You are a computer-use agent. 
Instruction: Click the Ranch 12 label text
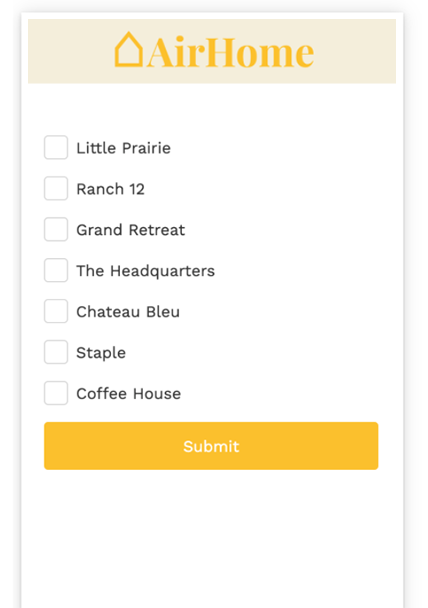pos(110,189)
